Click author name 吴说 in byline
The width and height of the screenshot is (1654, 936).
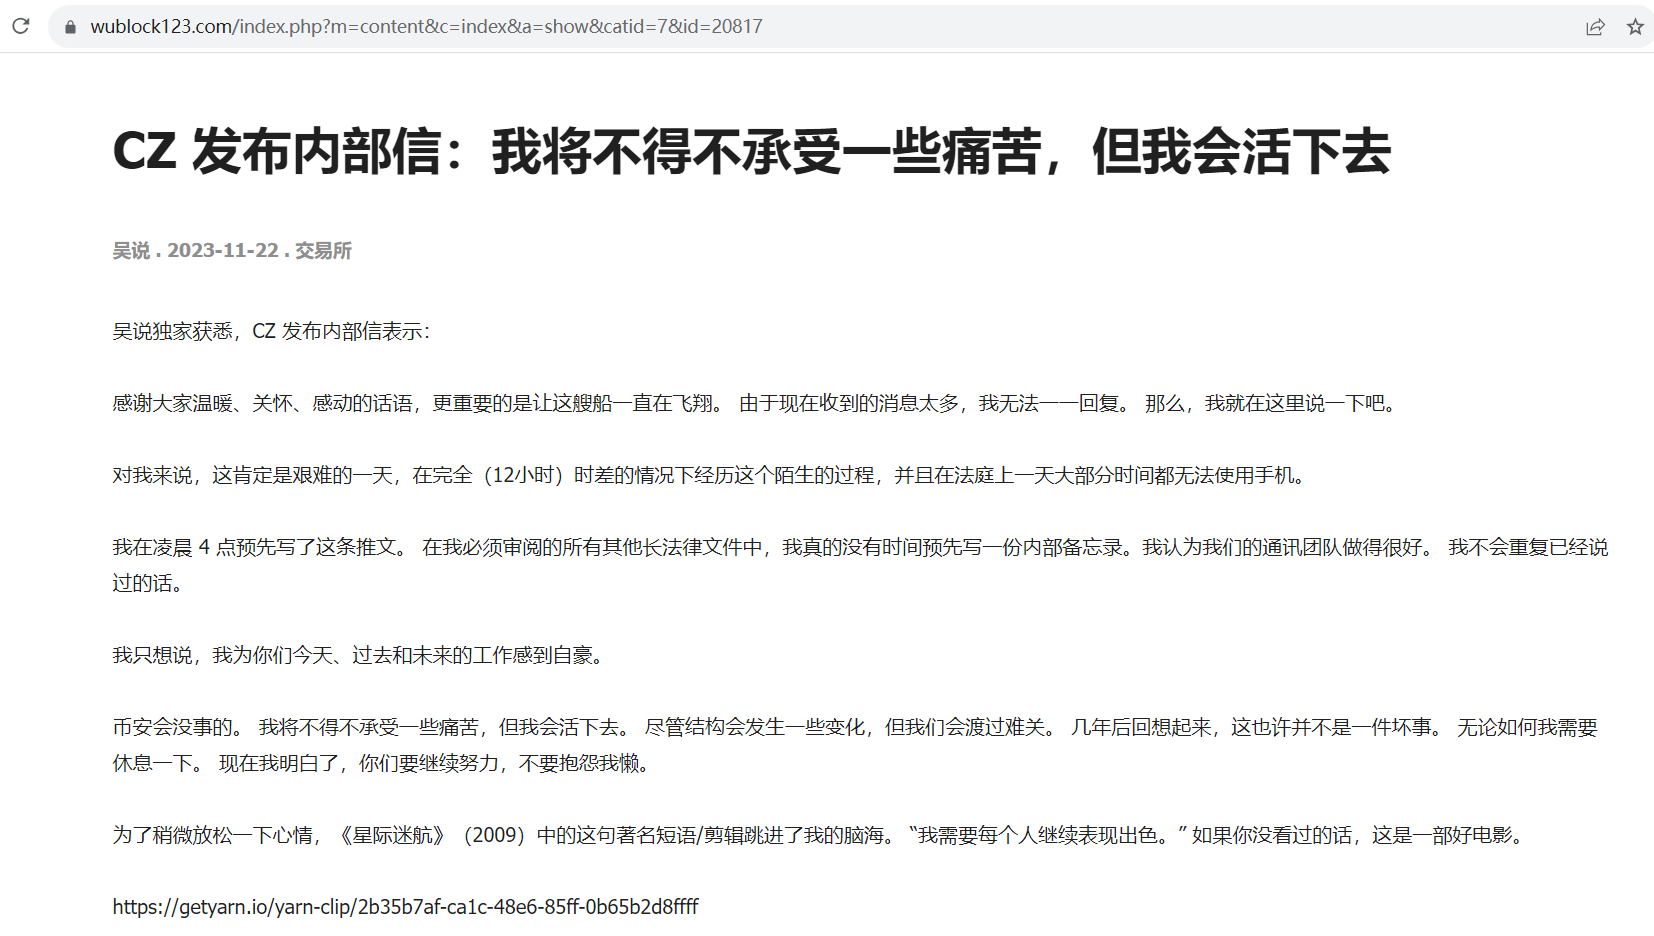tap(131, 251)
